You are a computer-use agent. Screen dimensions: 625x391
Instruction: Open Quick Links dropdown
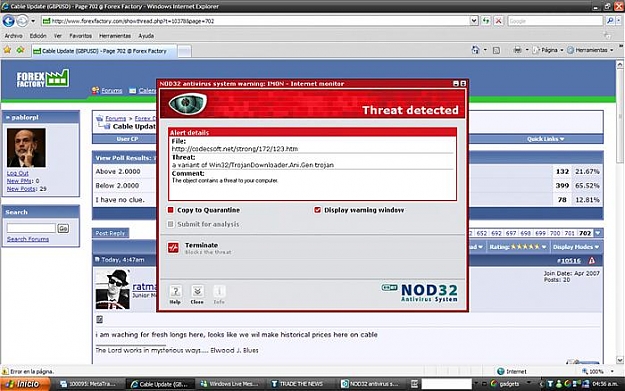545,139
